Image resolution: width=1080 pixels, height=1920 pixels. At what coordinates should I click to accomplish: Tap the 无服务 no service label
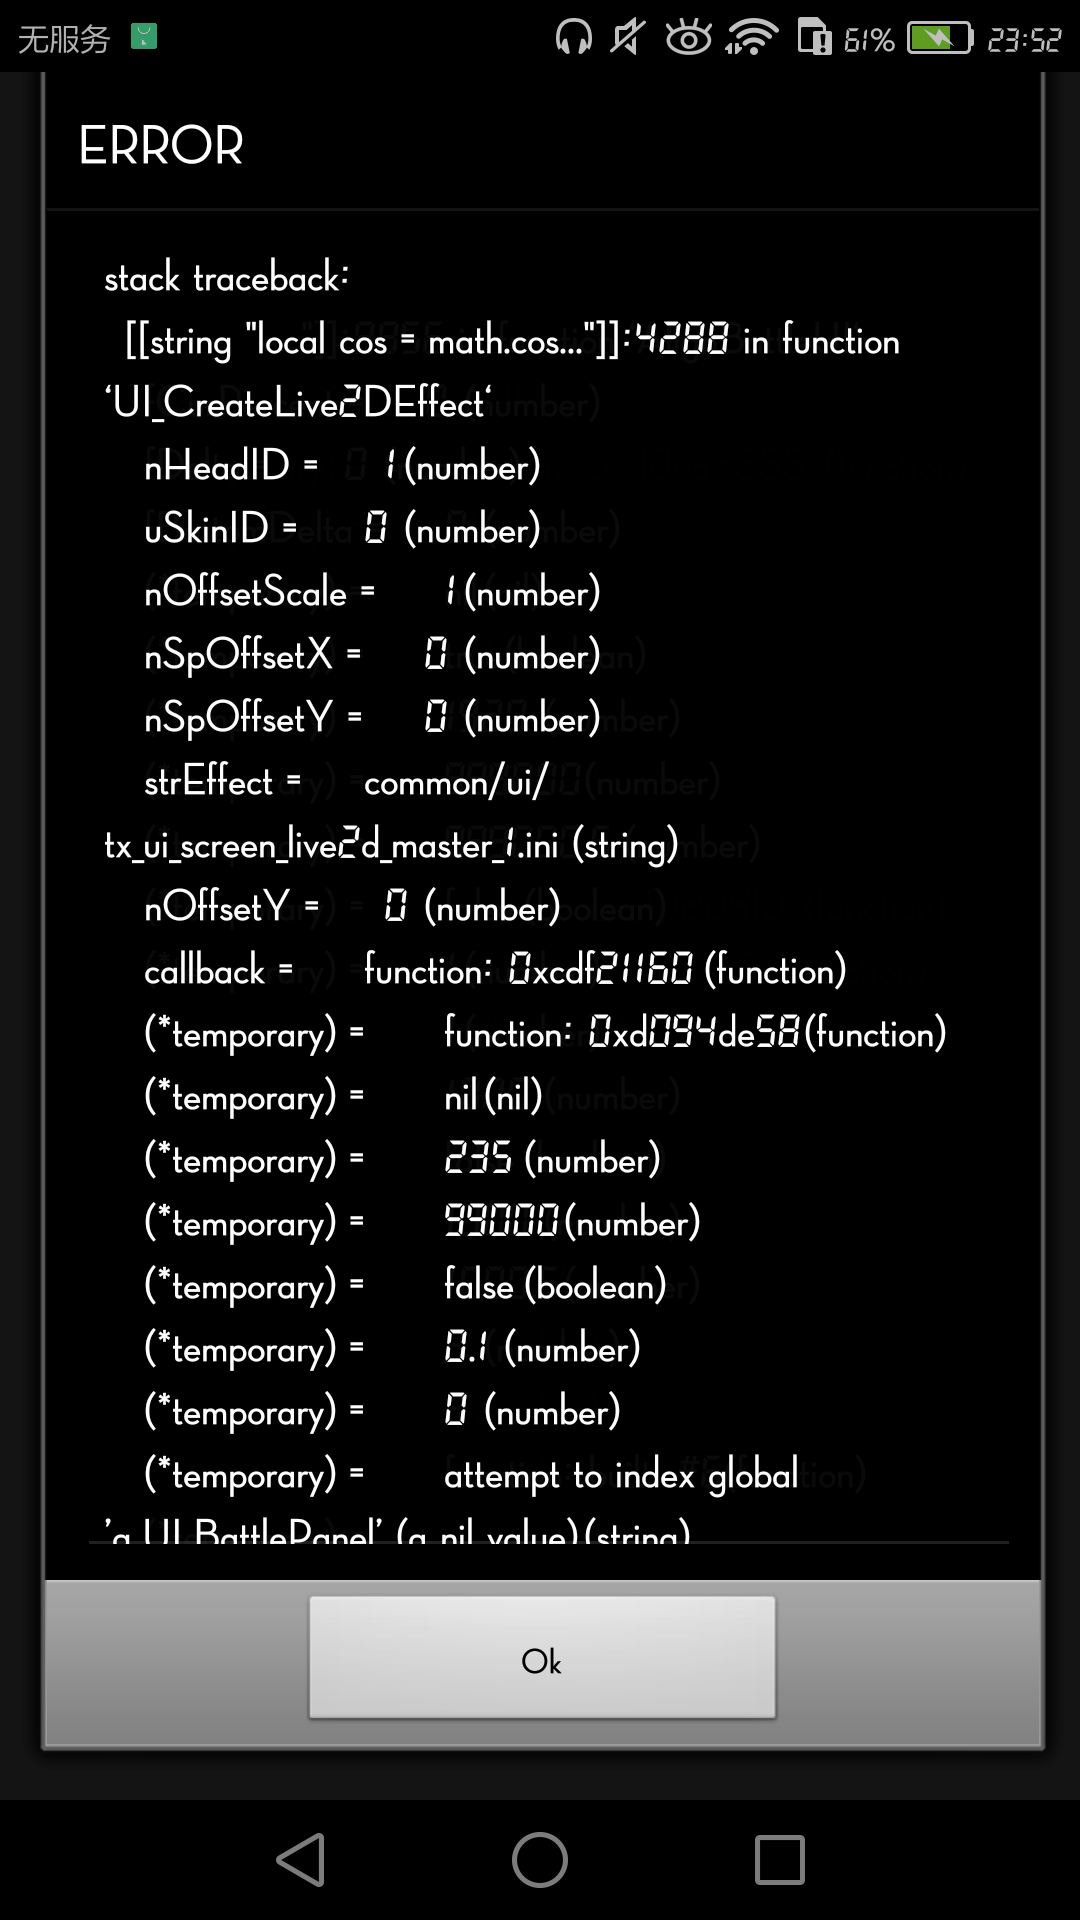[64, 39]
